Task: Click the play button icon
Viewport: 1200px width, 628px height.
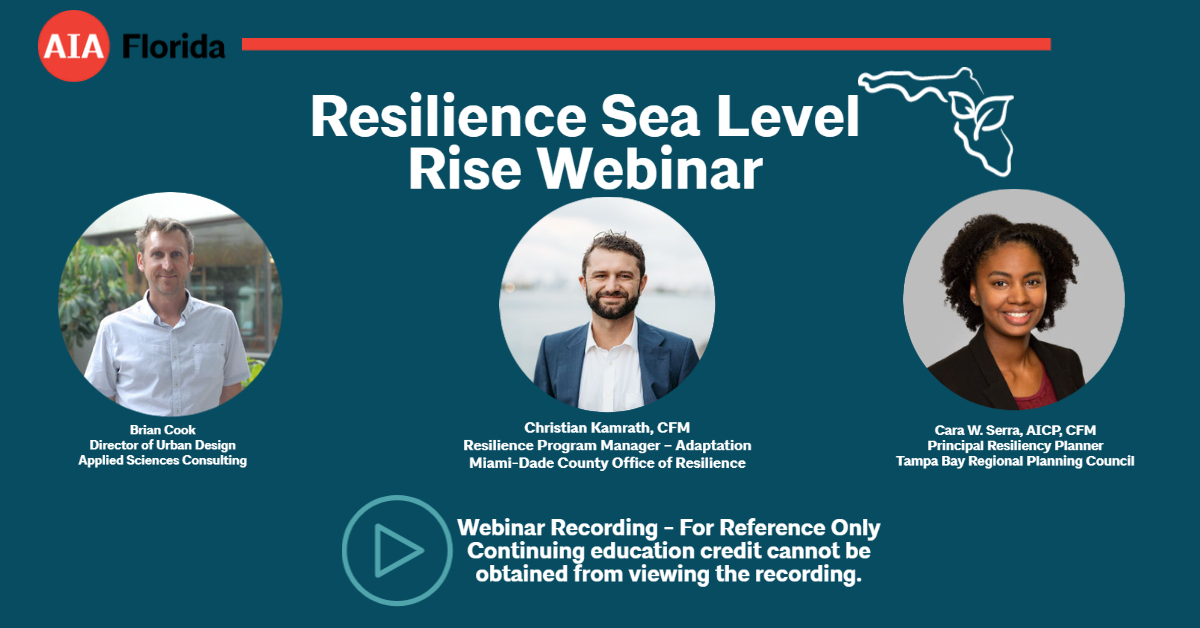Action: click(x=398, y=546)
